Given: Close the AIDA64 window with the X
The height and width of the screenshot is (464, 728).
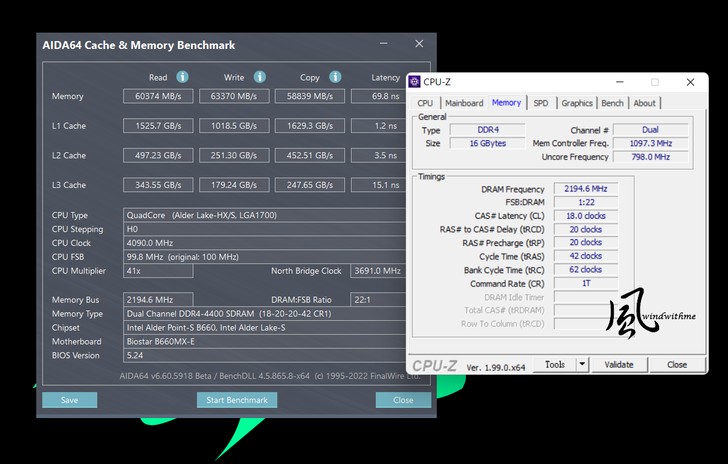Looking at the screenshot, I should pyautogui.click(x=419, y=44).
